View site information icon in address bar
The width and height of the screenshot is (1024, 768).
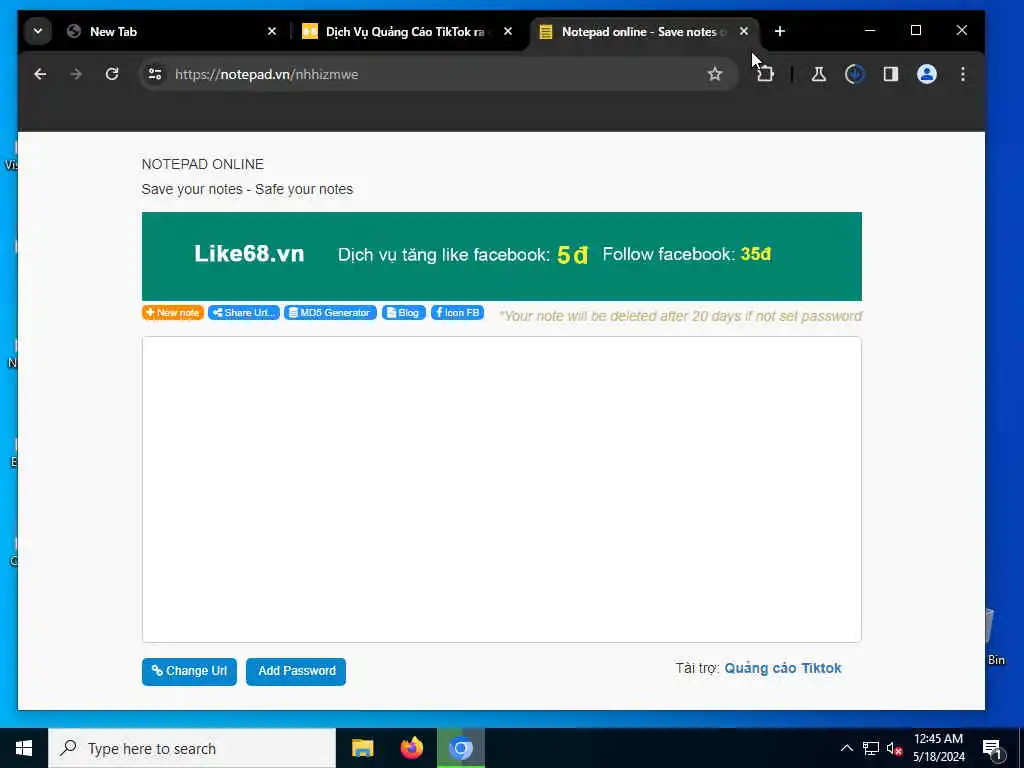pyautogui.click(x=155, y=74)
